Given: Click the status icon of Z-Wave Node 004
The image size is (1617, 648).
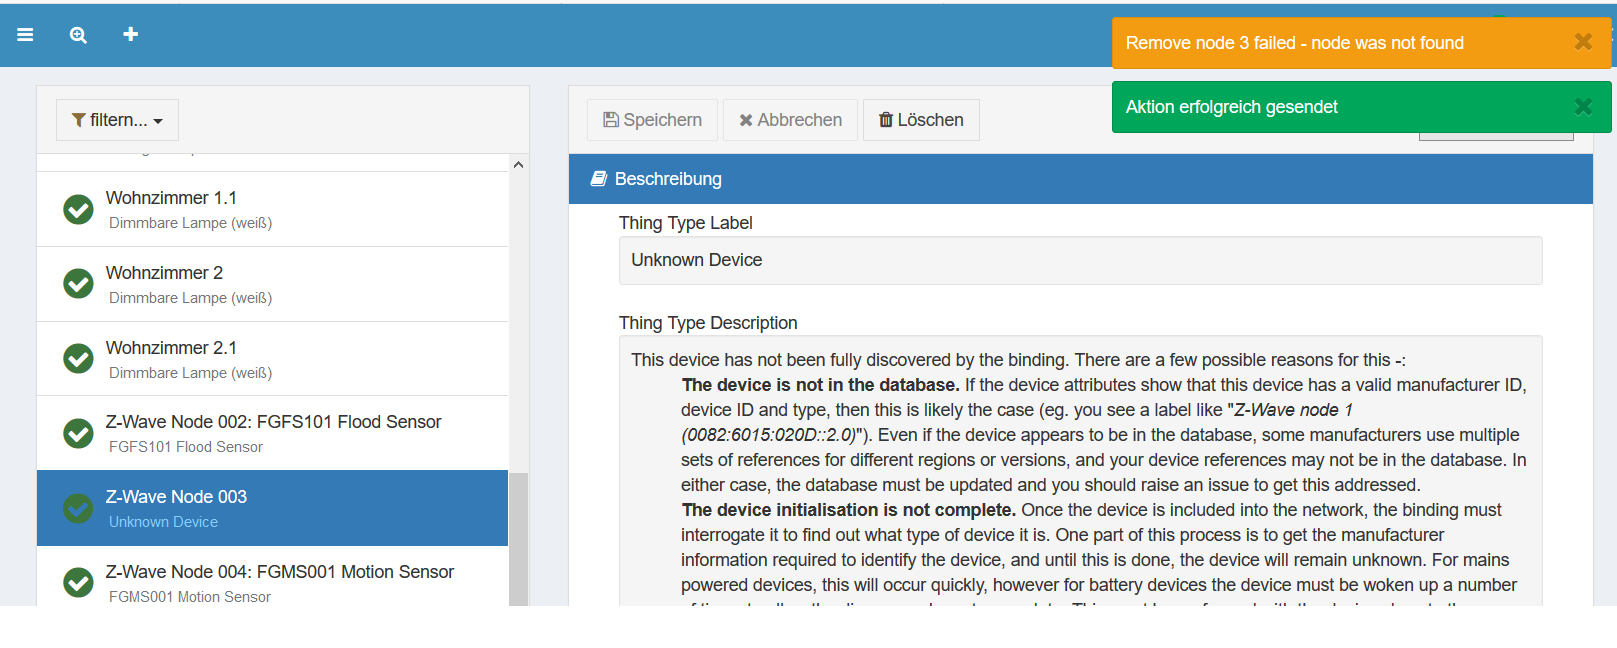Looking at the screenshot, I should tap(78, 582).
